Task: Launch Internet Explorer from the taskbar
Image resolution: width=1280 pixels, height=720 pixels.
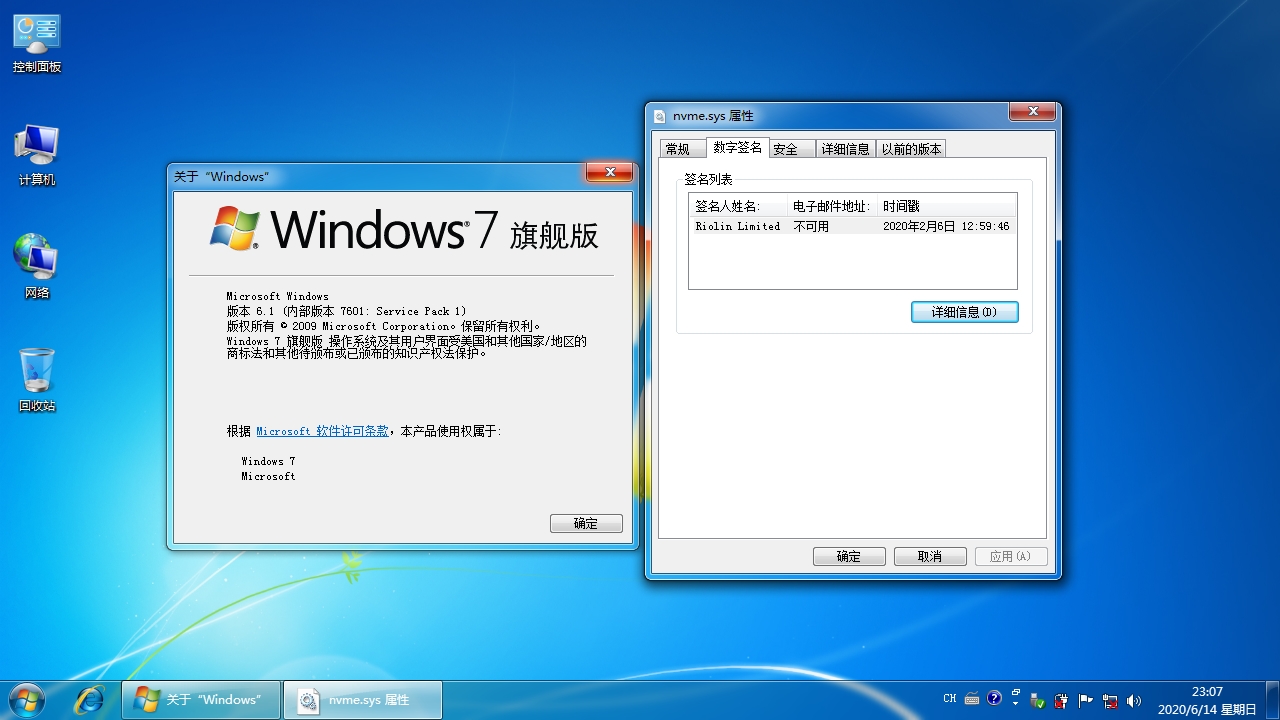Action: [x=90, y=699]
